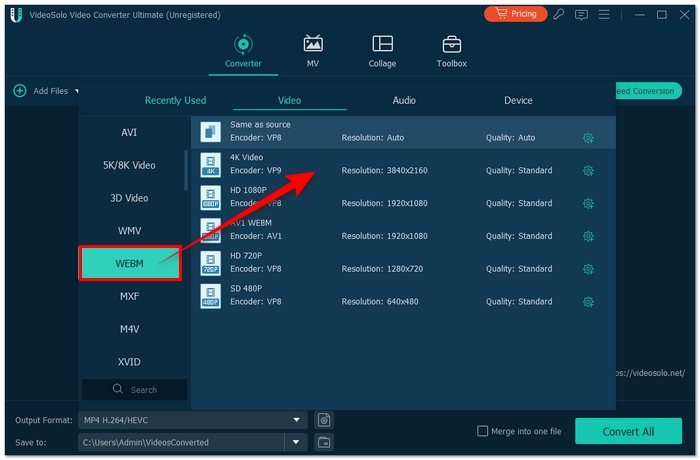Click the Convert All button
The height and width of the screenshot is (460, 700).
point(628,431)
